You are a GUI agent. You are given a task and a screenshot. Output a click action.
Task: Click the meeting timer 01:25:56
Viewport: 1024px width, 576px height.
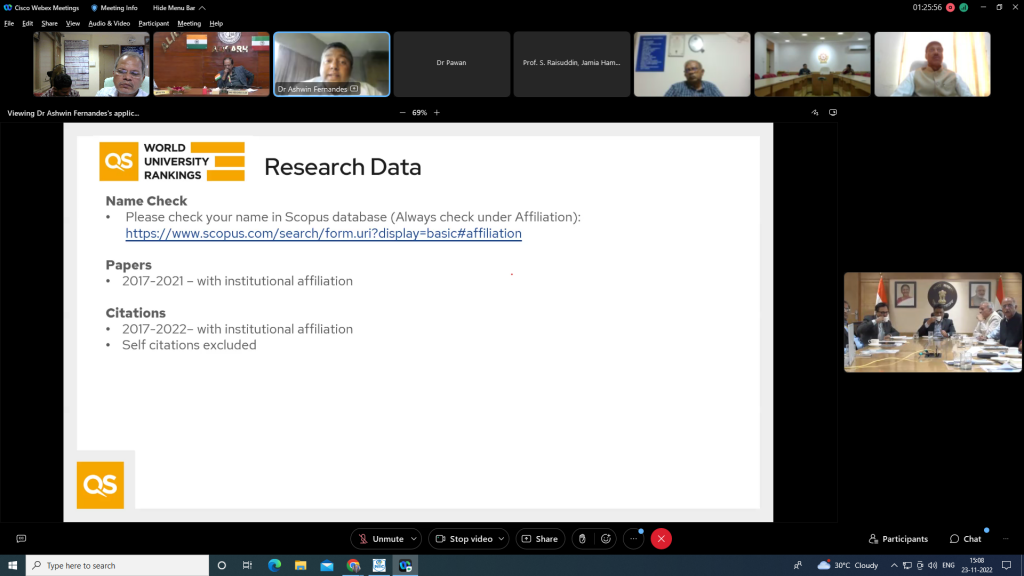pos(927,8)
